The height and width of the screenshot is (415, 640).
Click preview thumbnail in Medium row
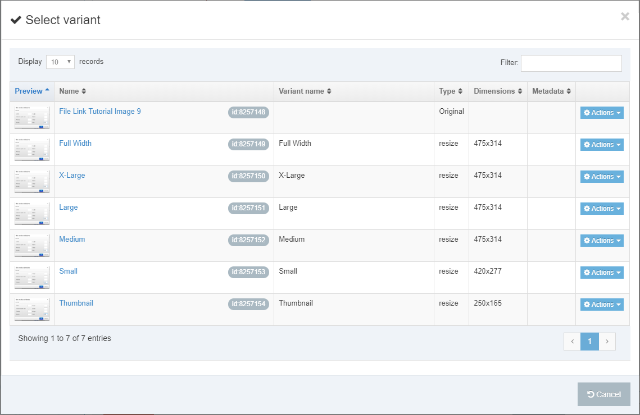pos(32,245)
